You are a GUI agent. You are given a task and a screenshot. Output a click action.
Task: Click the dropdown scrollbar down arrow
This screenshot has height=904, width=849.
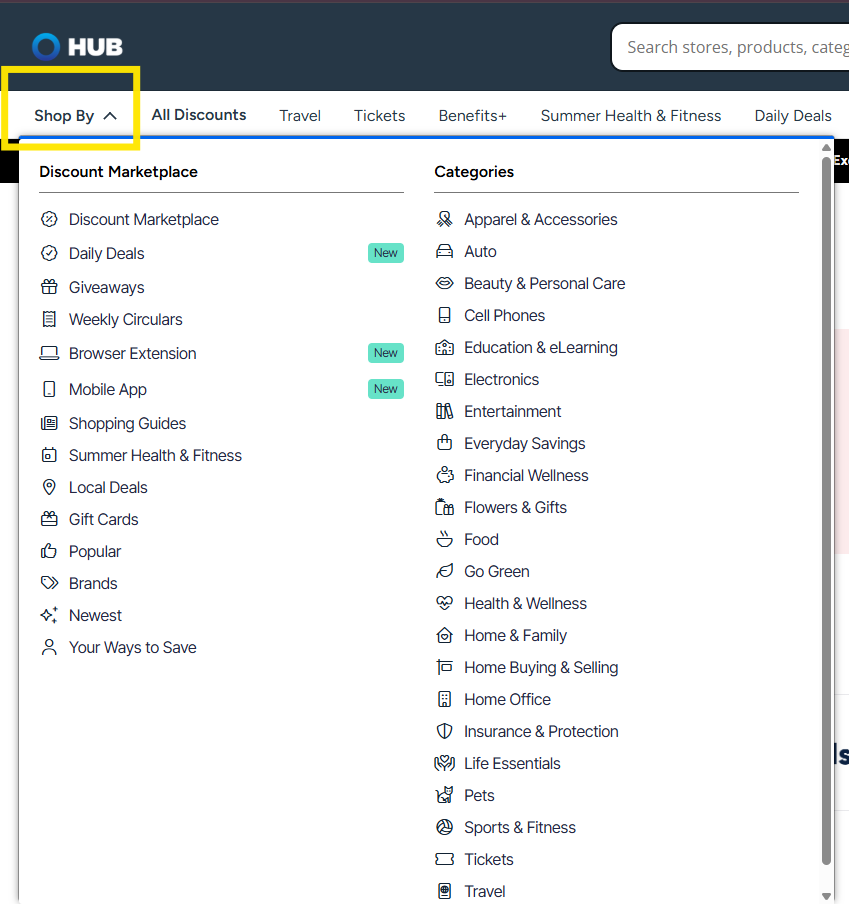click(x=827, y=896)
